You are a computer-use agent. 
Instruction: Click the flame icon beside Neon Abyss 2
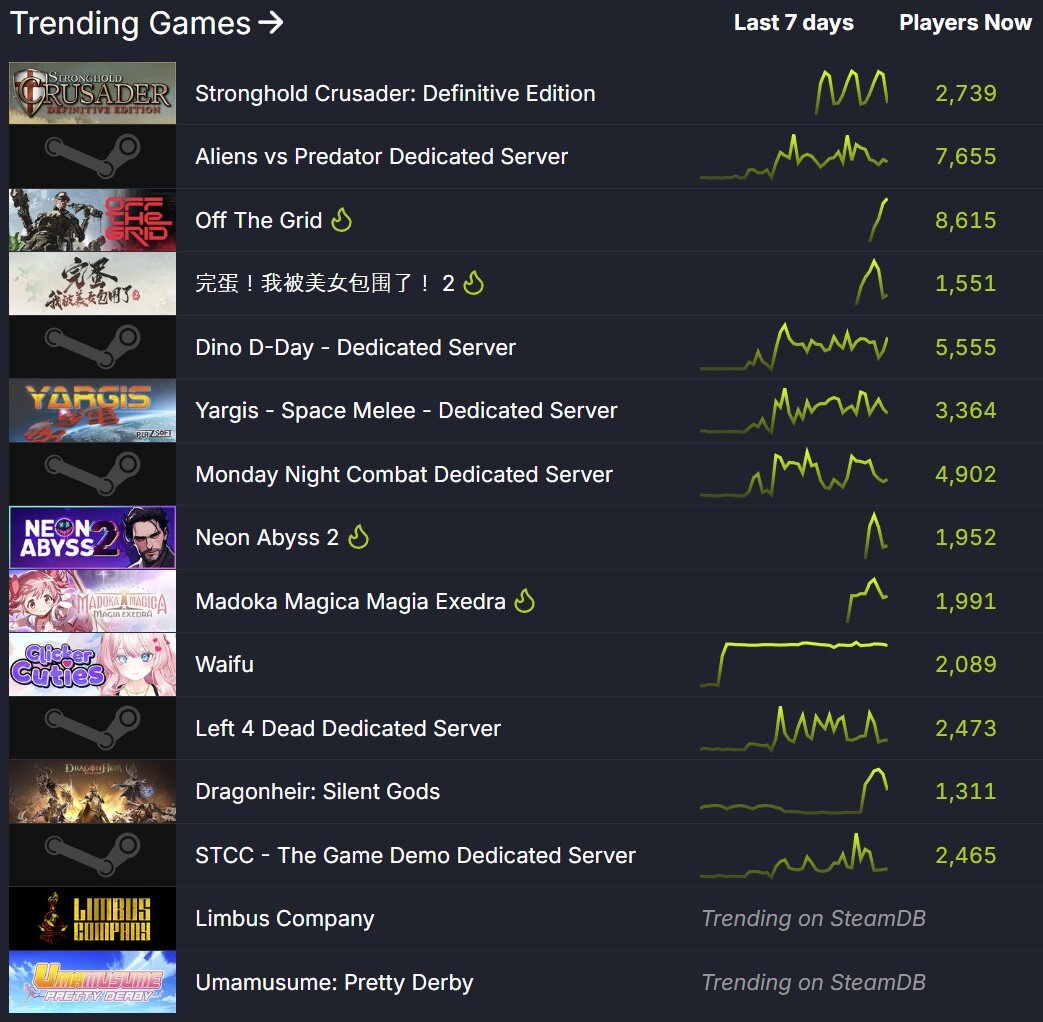point(359,537)
